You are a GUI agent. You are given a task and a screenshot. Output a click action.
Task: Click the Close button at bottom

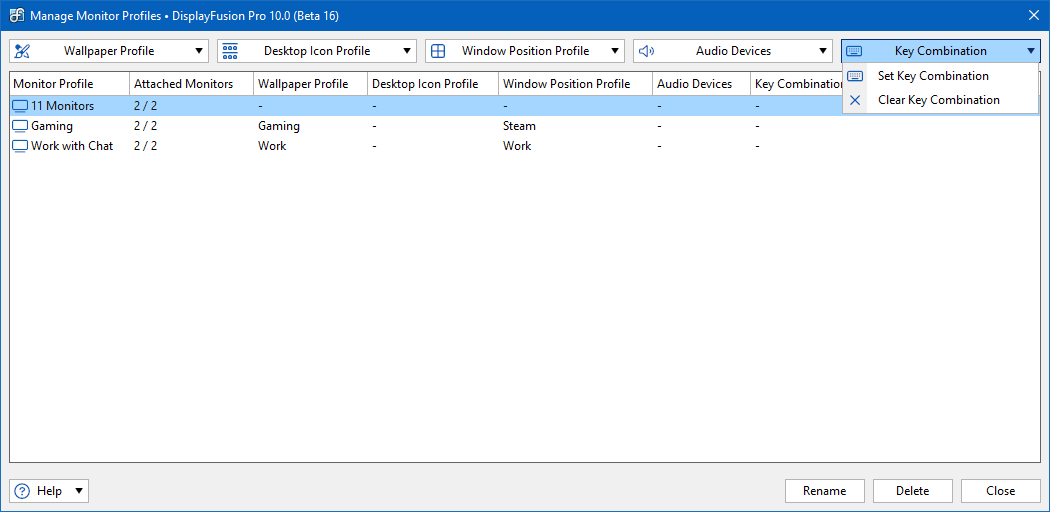tap(1000, 491)
